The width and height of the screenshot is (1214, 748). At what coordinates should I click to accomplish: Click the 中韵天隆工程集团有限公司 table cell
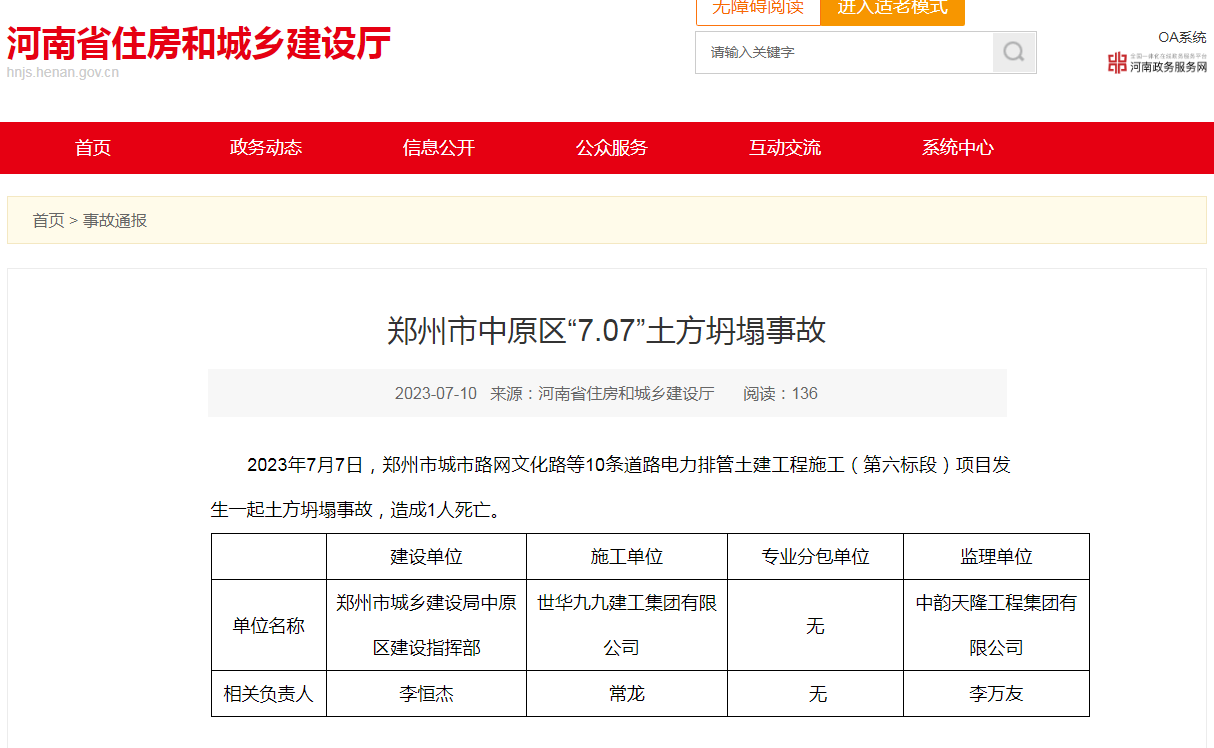[x=996, y=625]
